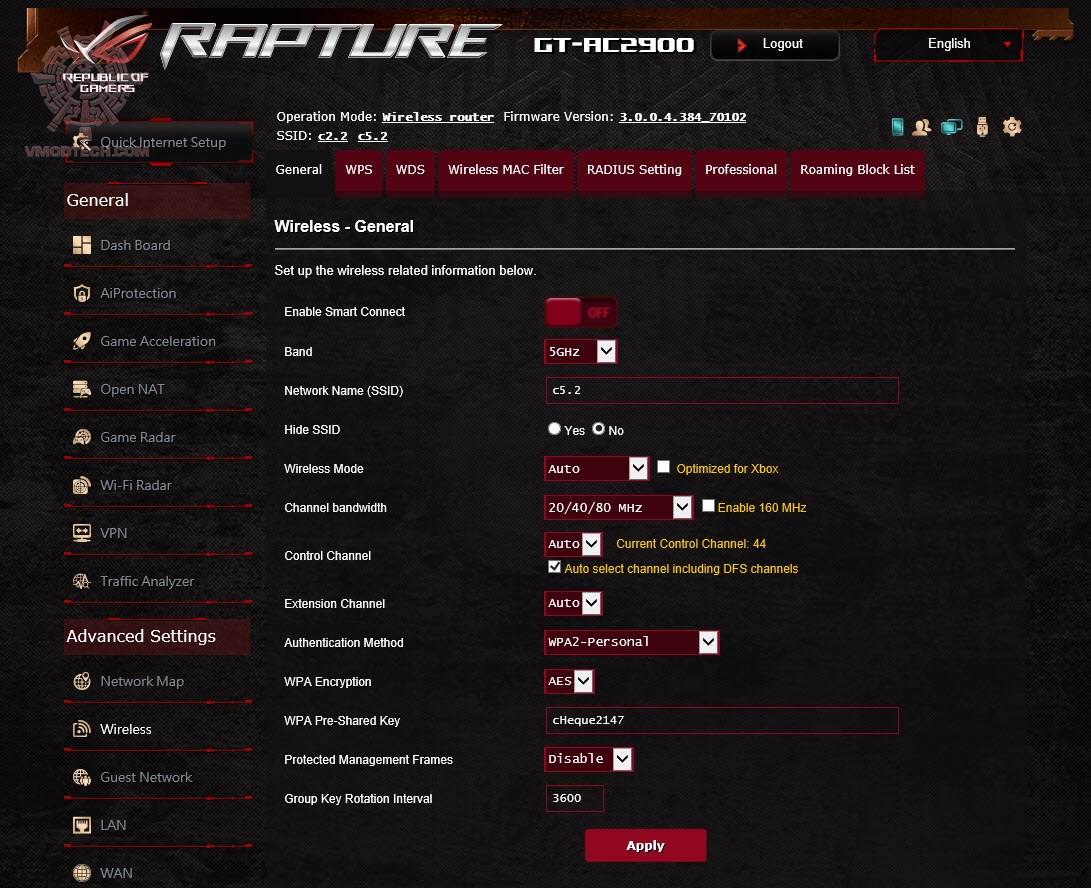
Task: Click the Guest Network globe icon
Action: click(x=82, y=777)
